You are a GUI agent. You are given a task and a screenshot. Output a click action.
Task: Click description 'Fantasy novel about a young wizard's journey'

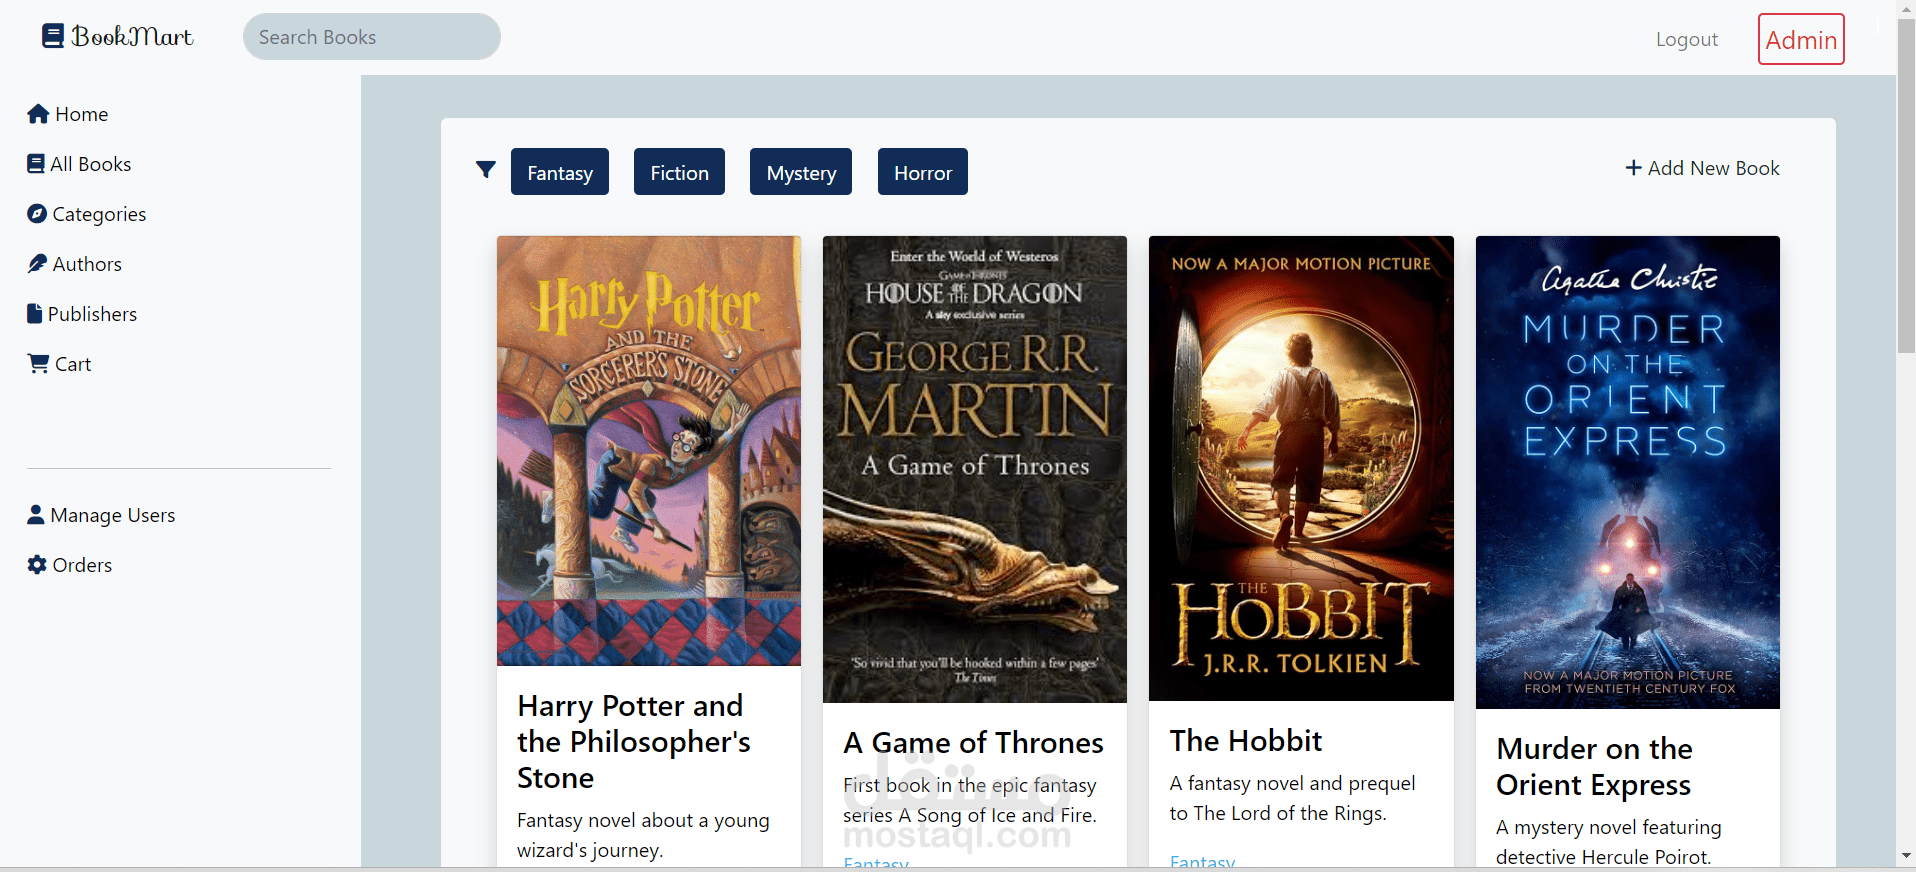[x=643, y=835]
